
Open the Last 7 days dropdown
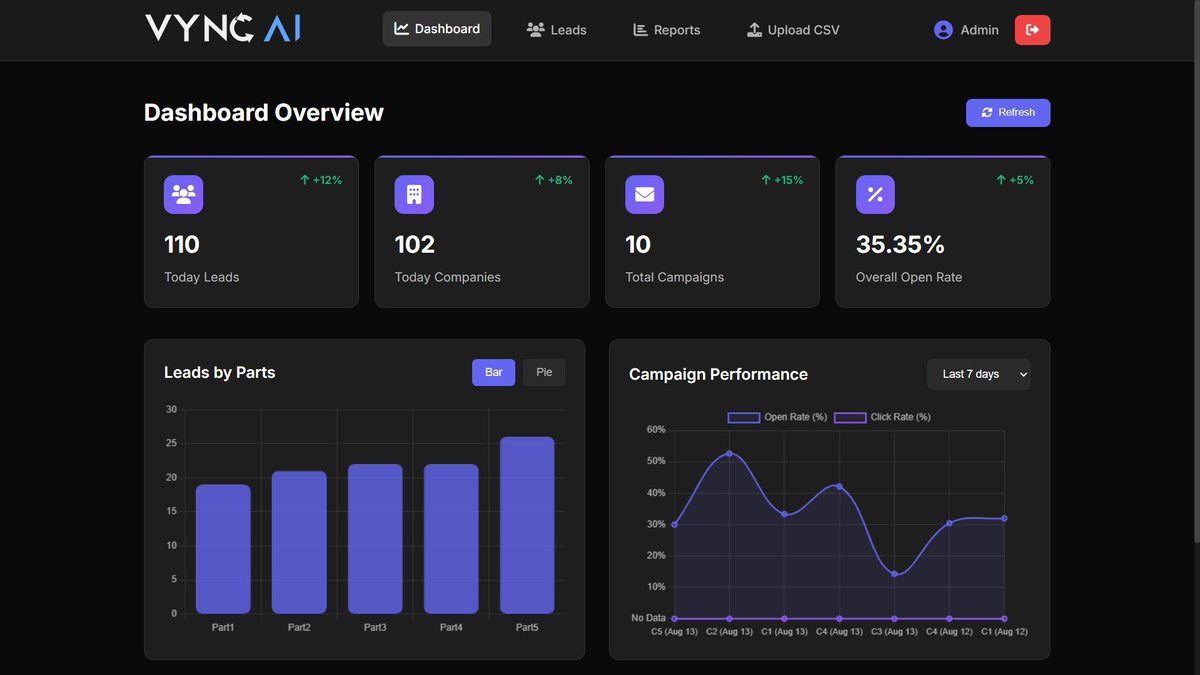tap(979, 374)
